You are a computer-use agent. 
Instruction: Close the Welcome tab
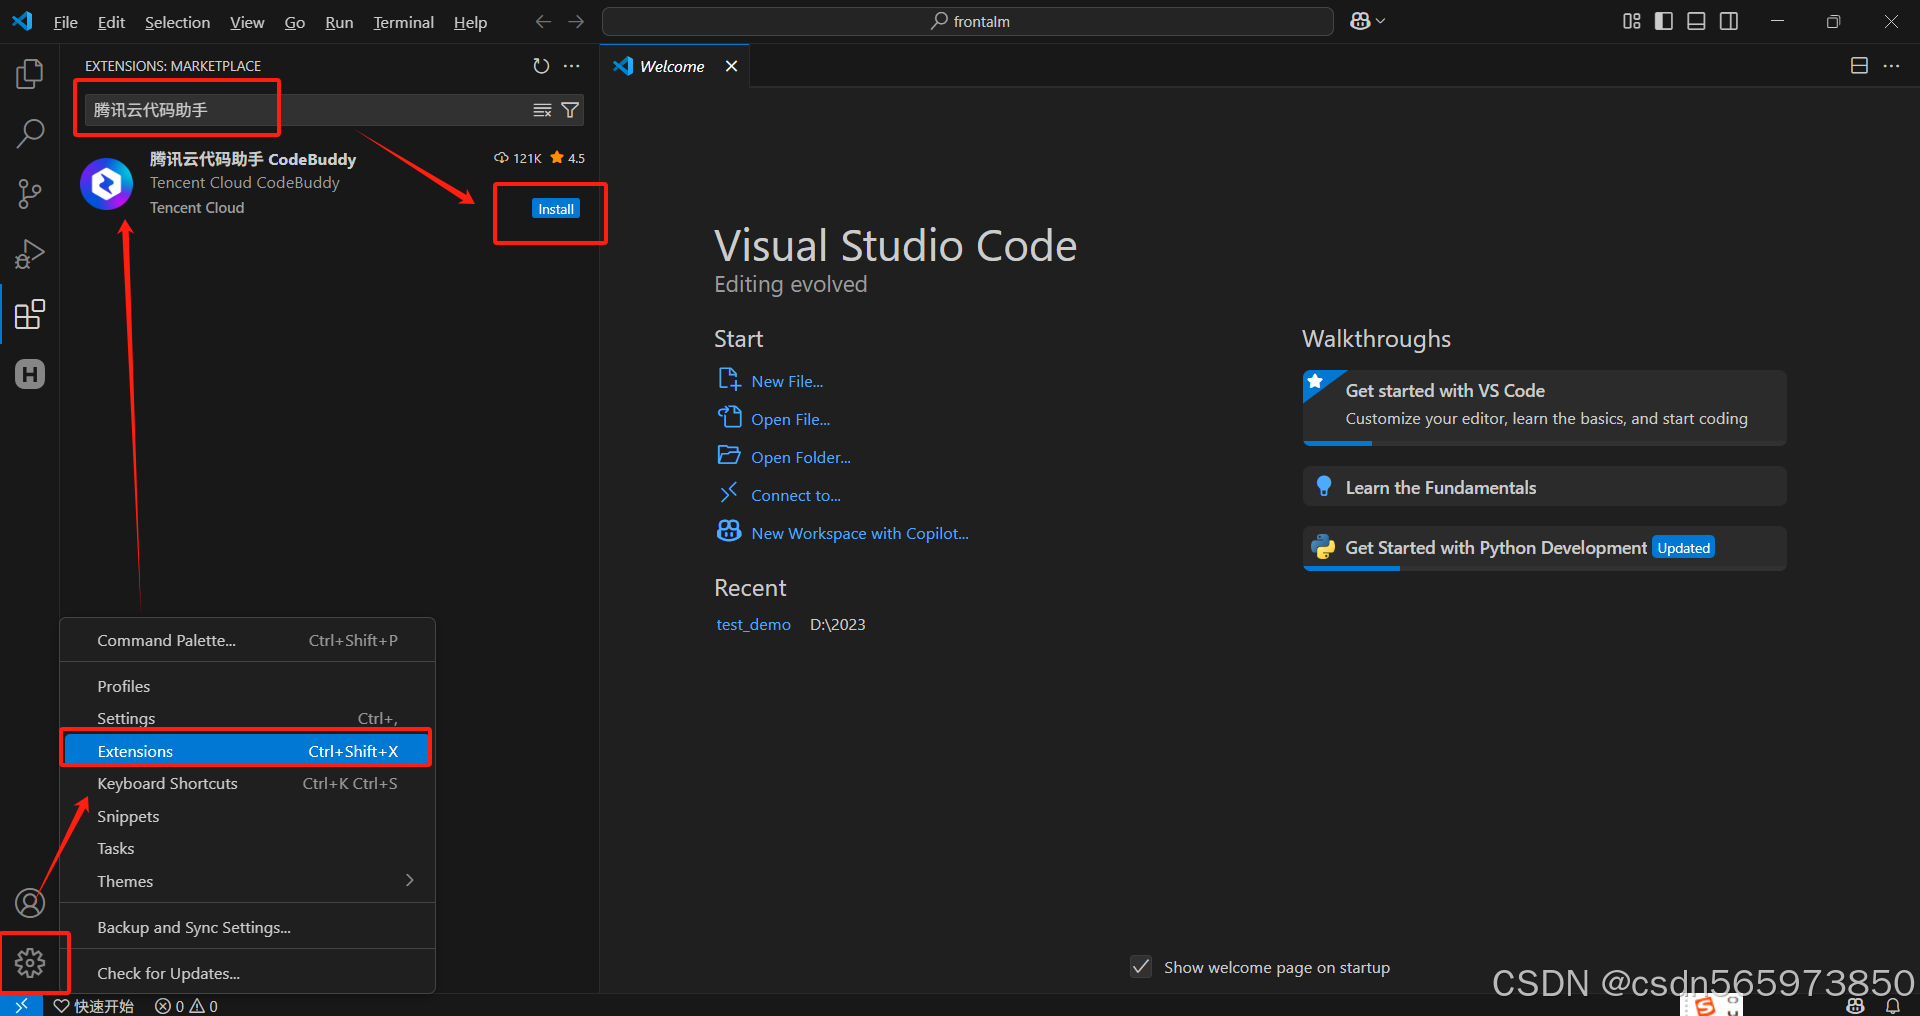731,66
